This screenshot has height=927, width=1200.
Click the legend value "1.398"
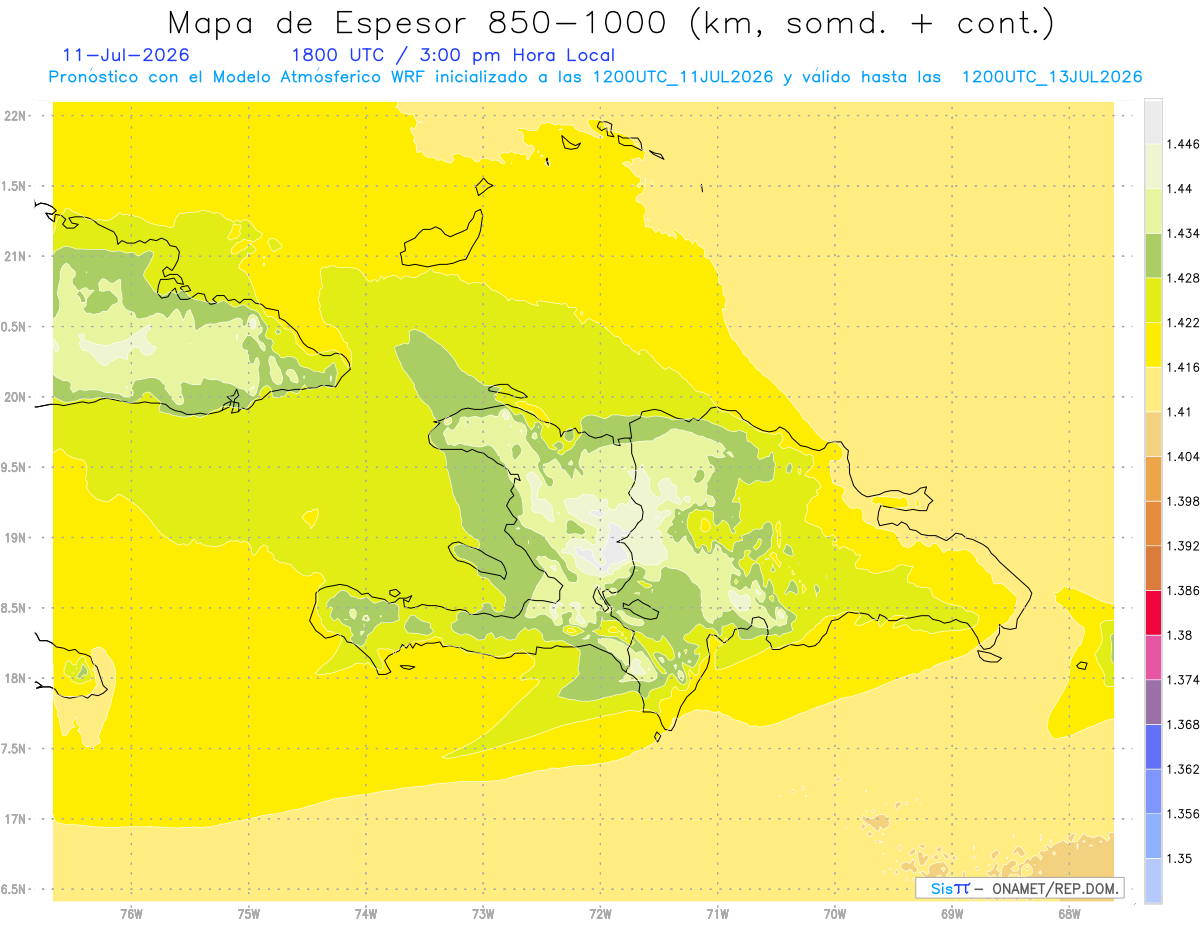click(1183, 501)
